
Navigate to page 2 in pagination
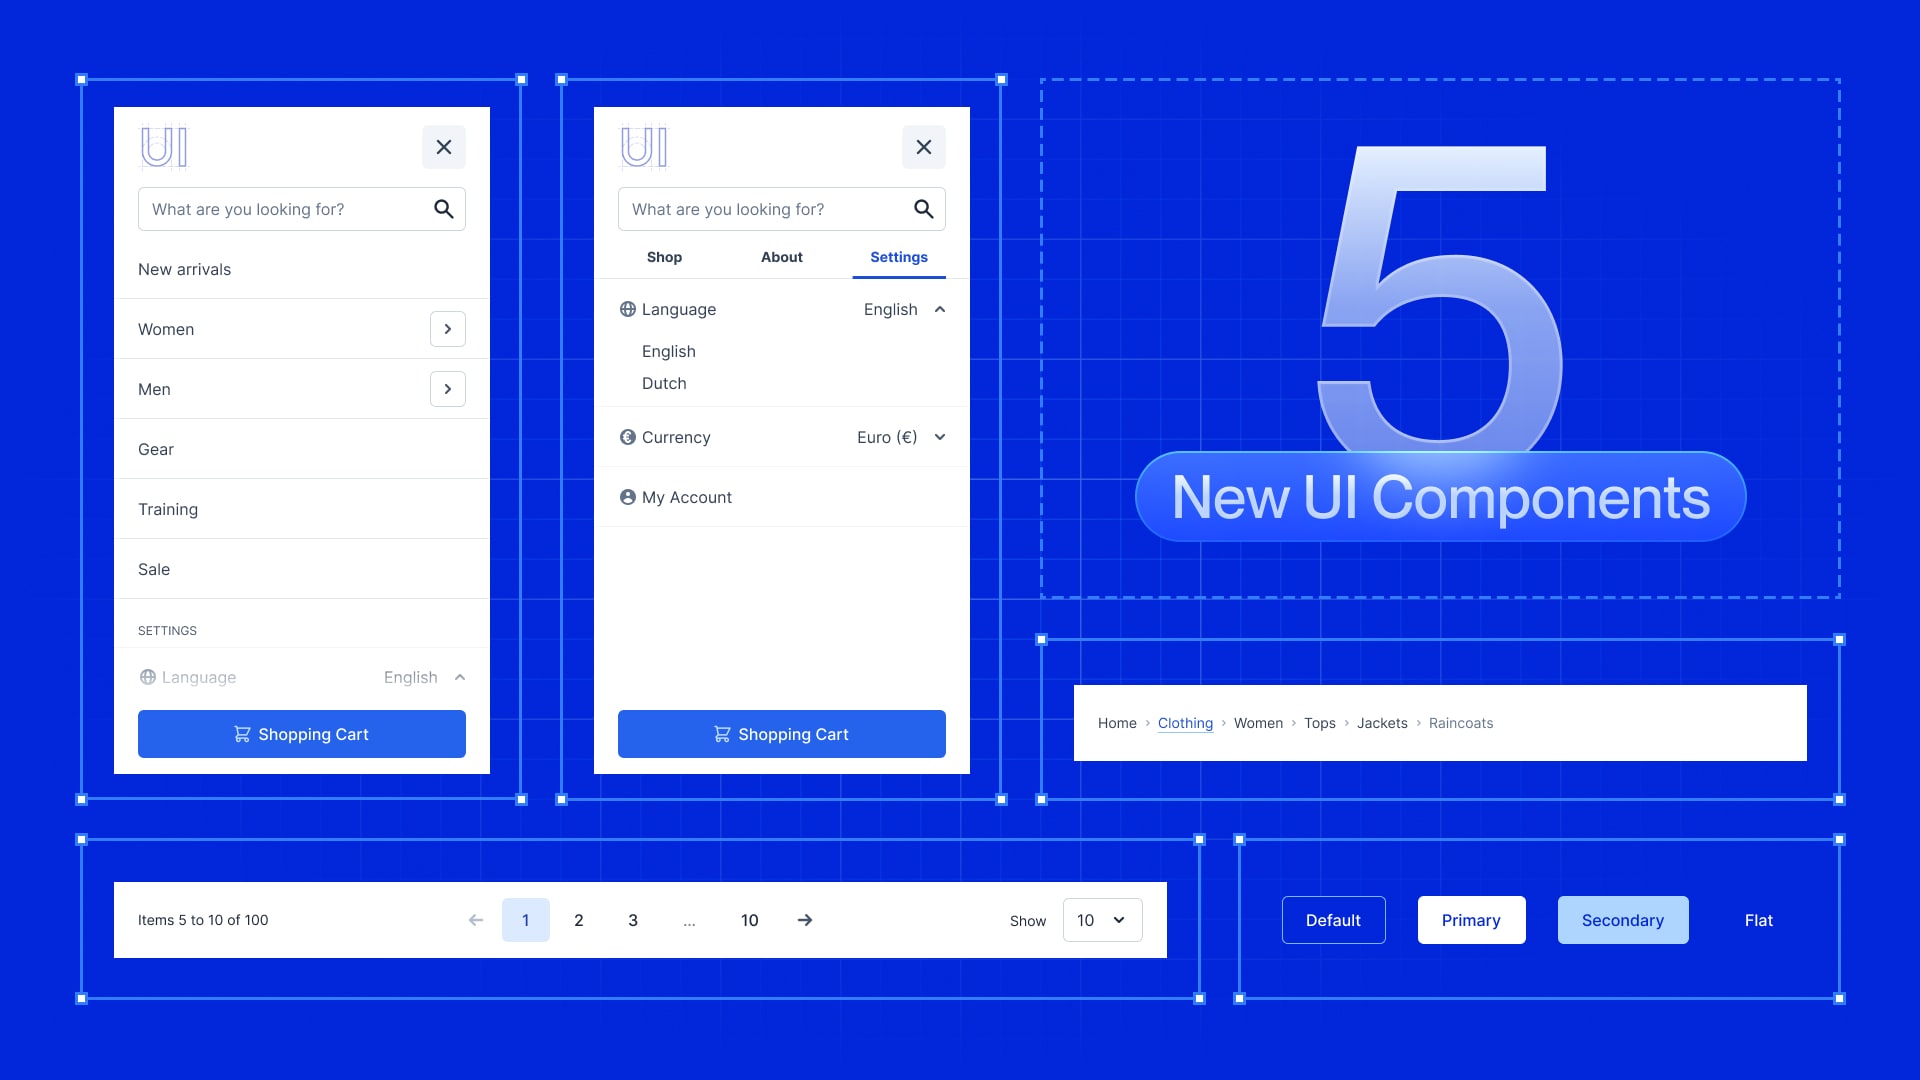coord(578,919)
